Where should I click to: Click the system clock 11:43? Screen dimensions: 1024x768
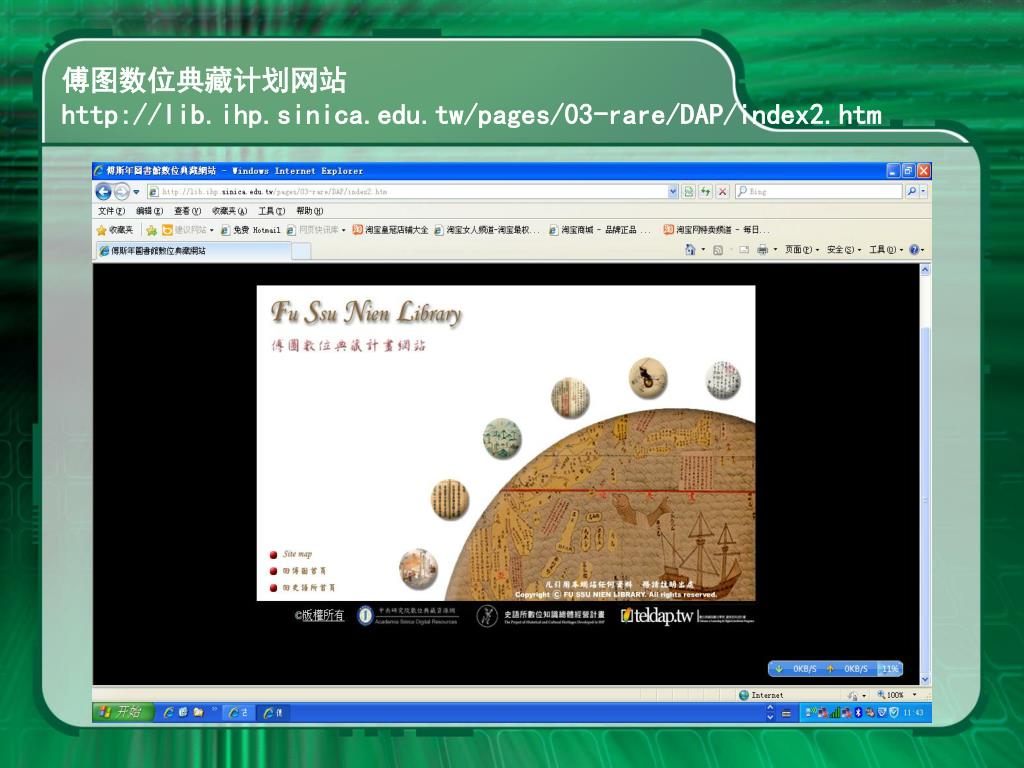913,712
